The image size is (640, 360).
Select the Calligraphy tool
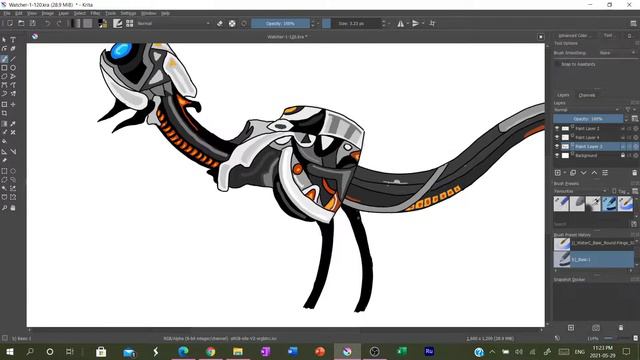click(x=13, y=48)
